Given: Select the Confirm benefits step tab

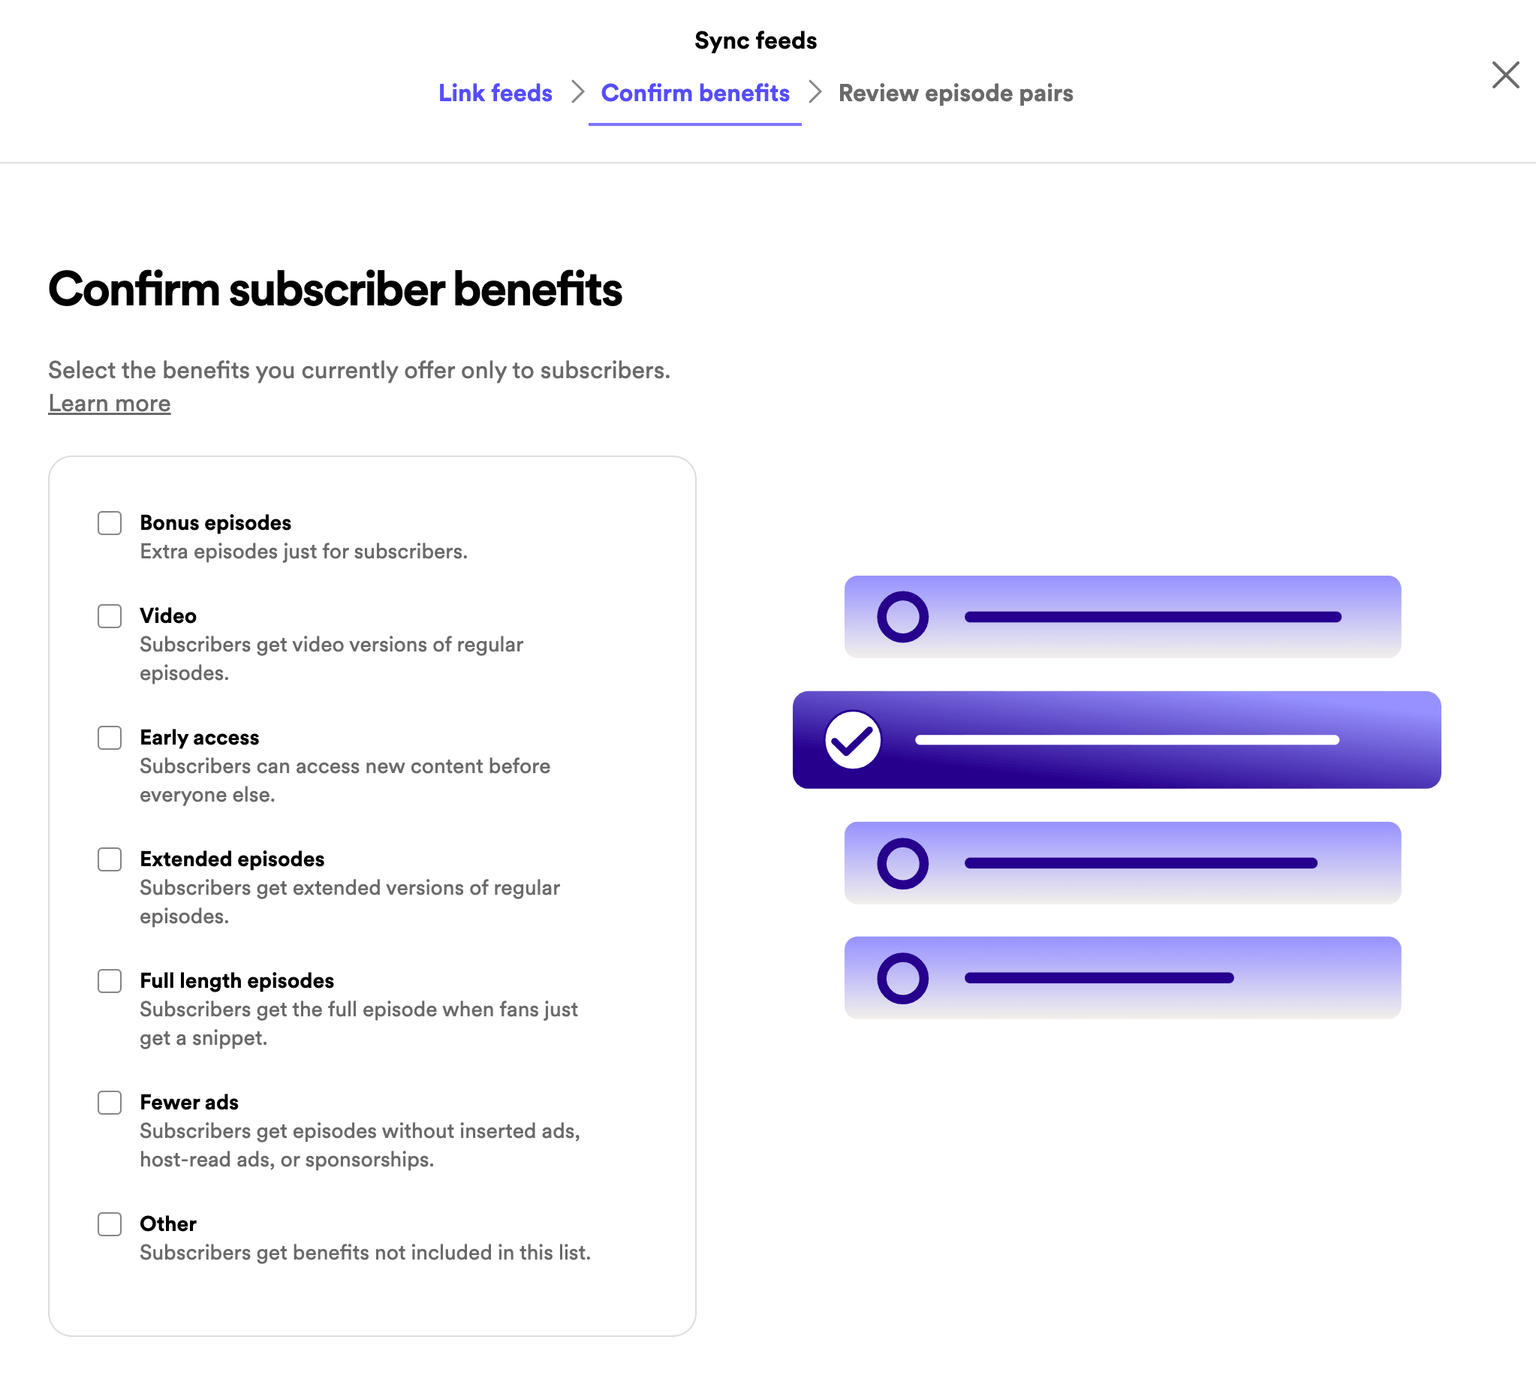Looking at the screenshot, I should tap(695, 93).
